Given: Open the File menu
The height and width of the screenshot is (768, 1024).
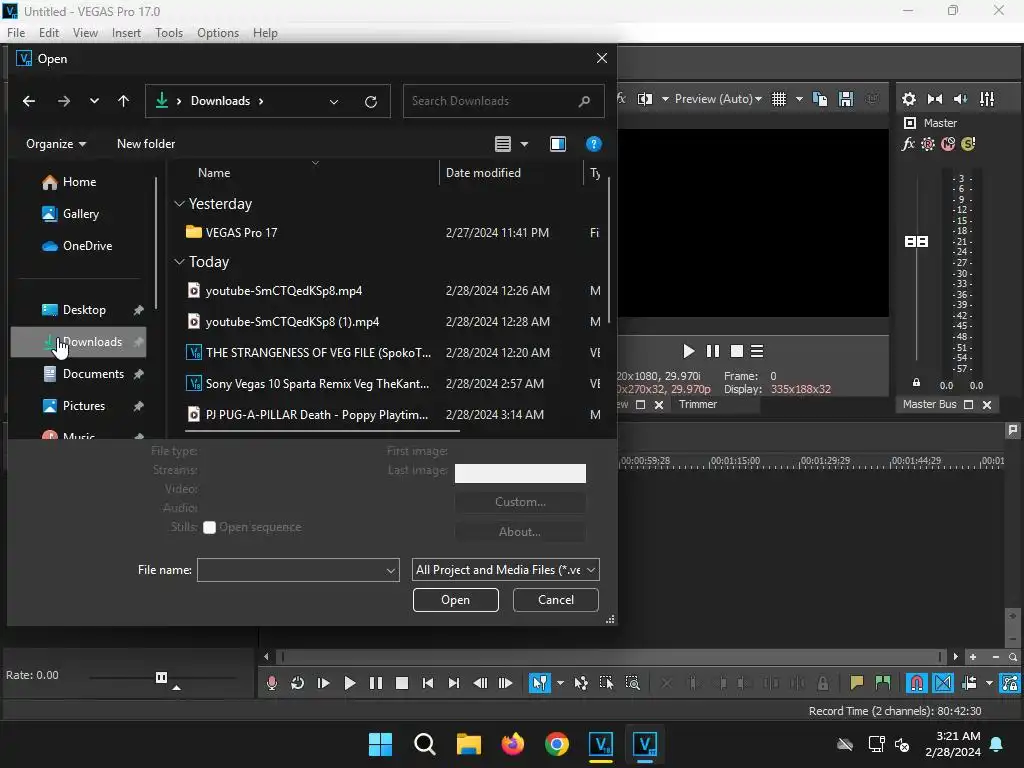Looking at the screenshot, I should click(16, 33).
